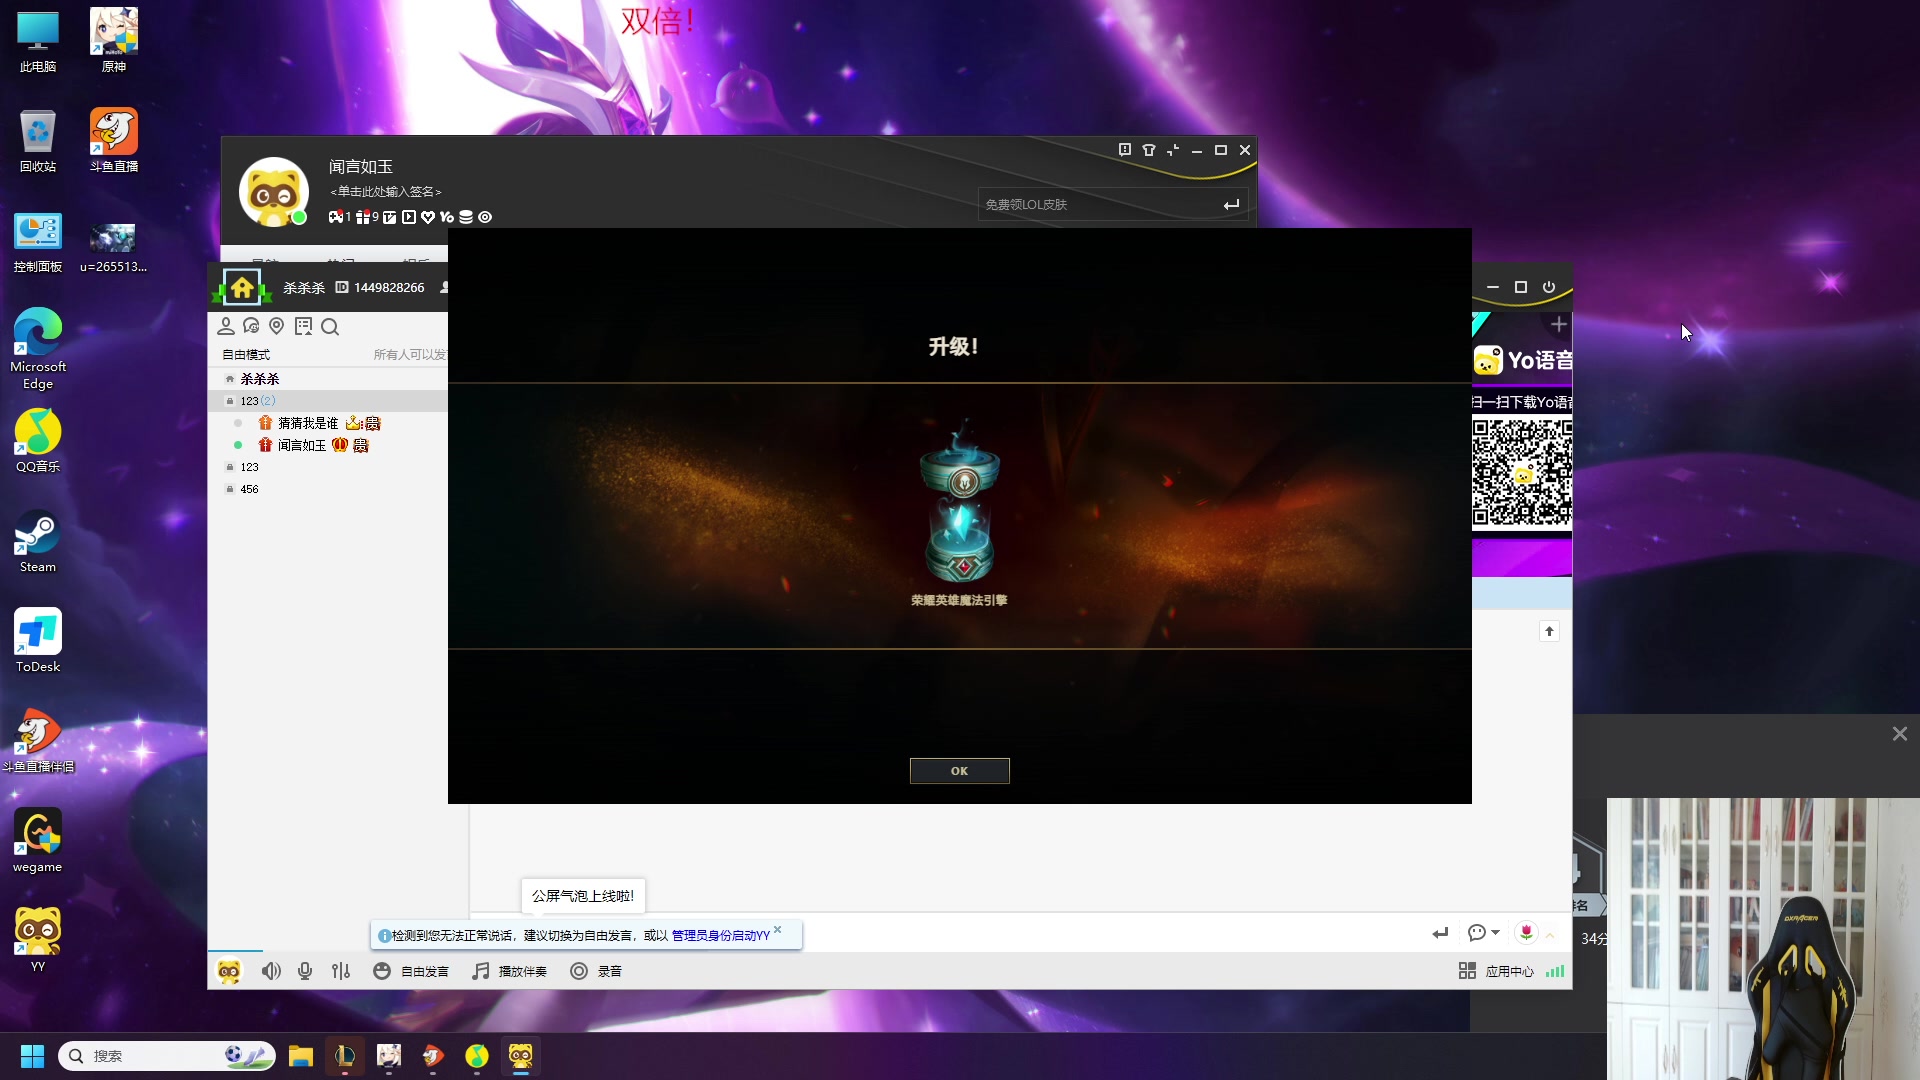
Task: Click the taskbar search box
Action: click(x=167, y=1056)
